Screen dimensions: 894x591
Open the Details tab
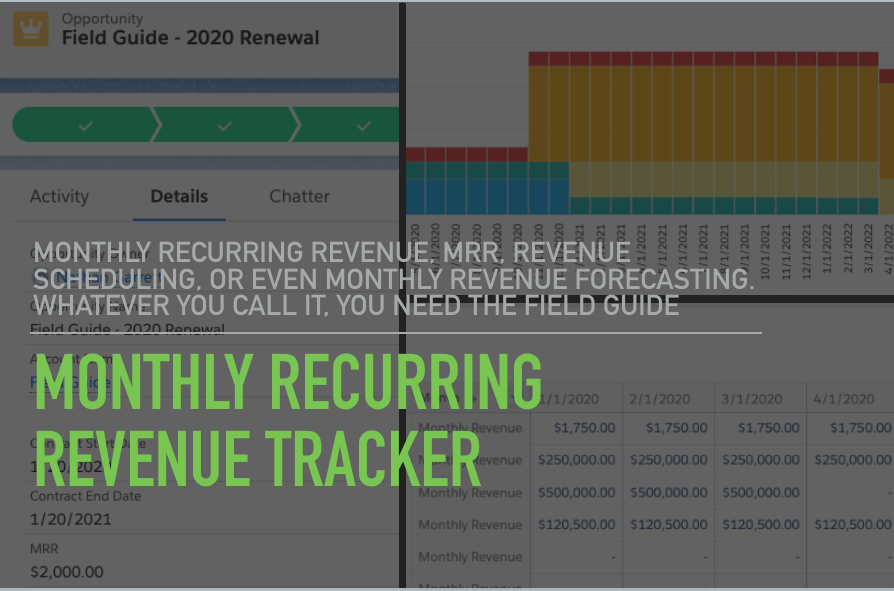tap(179, 196)
